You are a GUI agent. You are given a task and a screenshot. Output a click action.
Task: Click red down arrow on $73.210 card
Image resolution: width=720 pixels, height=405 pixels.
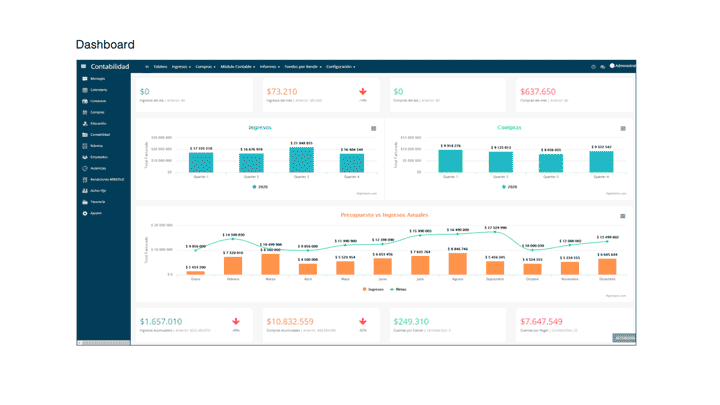tap(363, 91)
